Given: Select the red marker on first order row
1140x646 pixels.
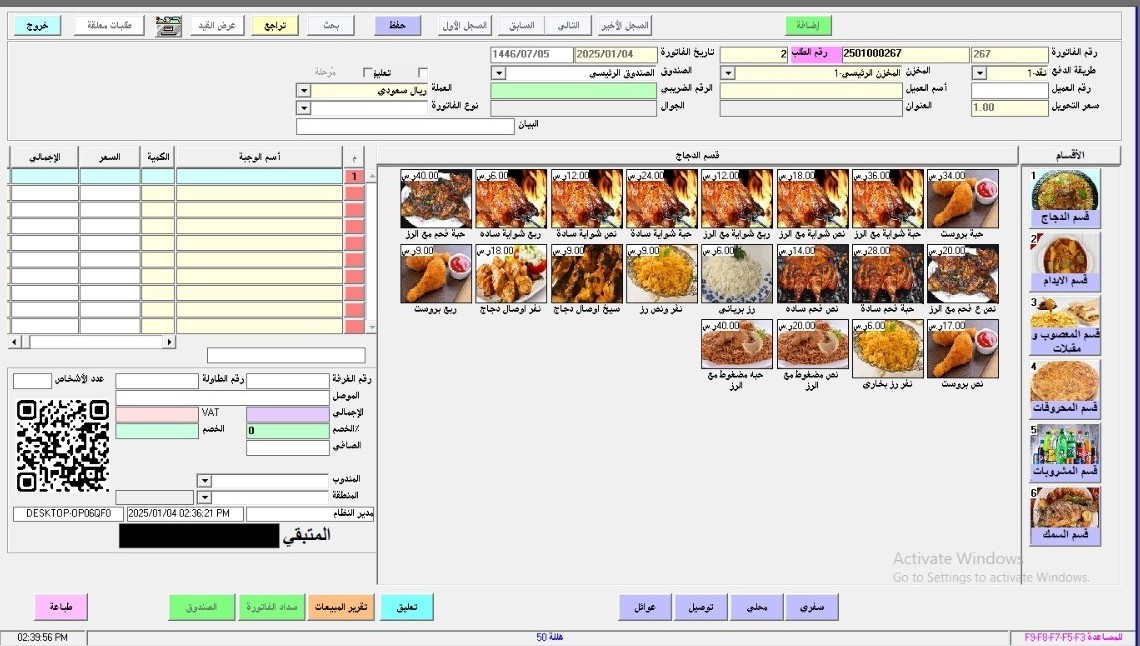Looking at the screenshot, I should tap(354, 177).
